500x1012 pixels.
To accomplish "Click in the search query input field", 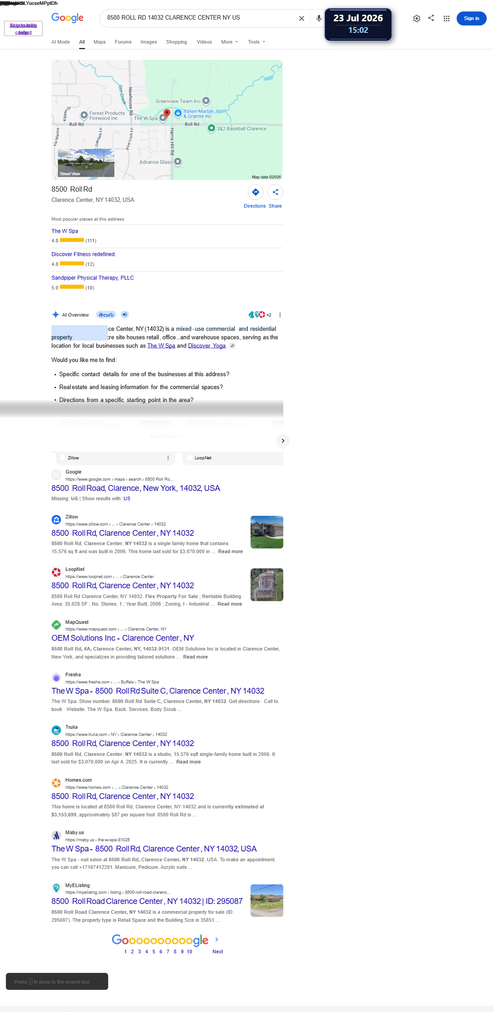I will point(200,18).
